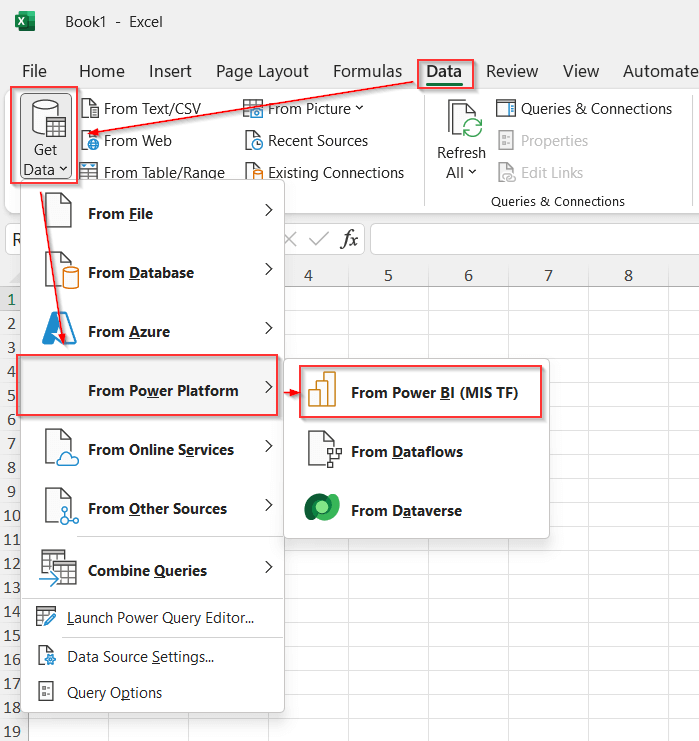The image size is (699, 741).
Task: Select row header 1
Action: coord(11,299)
